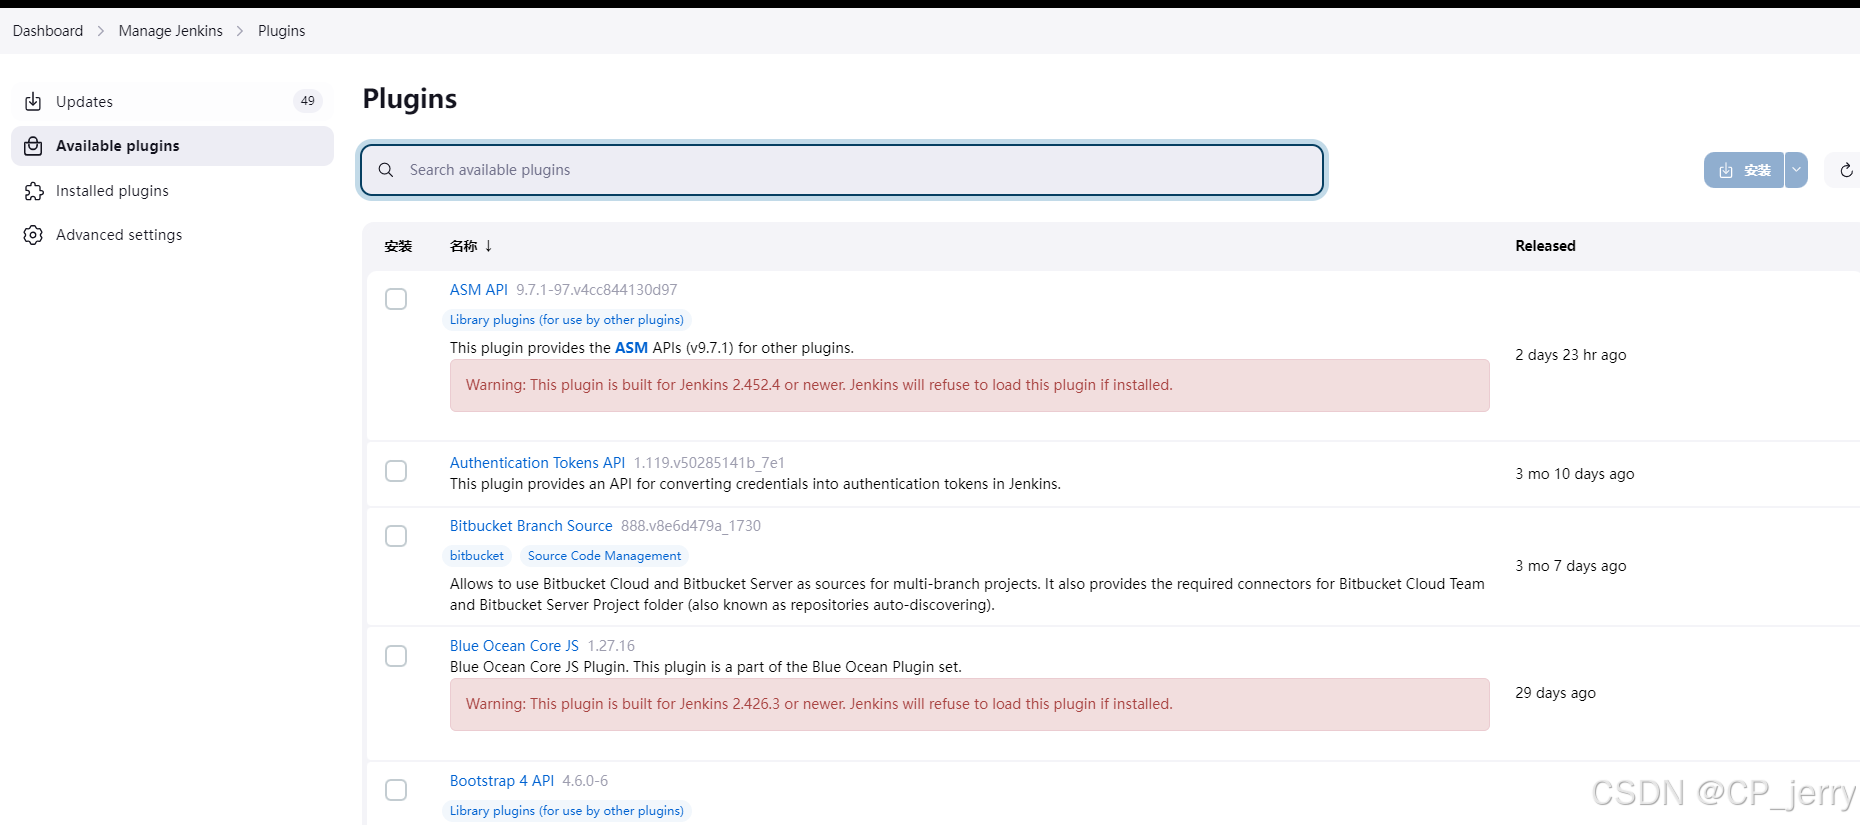
Task: Click the Plugins page heading
Action: [410, 99]
